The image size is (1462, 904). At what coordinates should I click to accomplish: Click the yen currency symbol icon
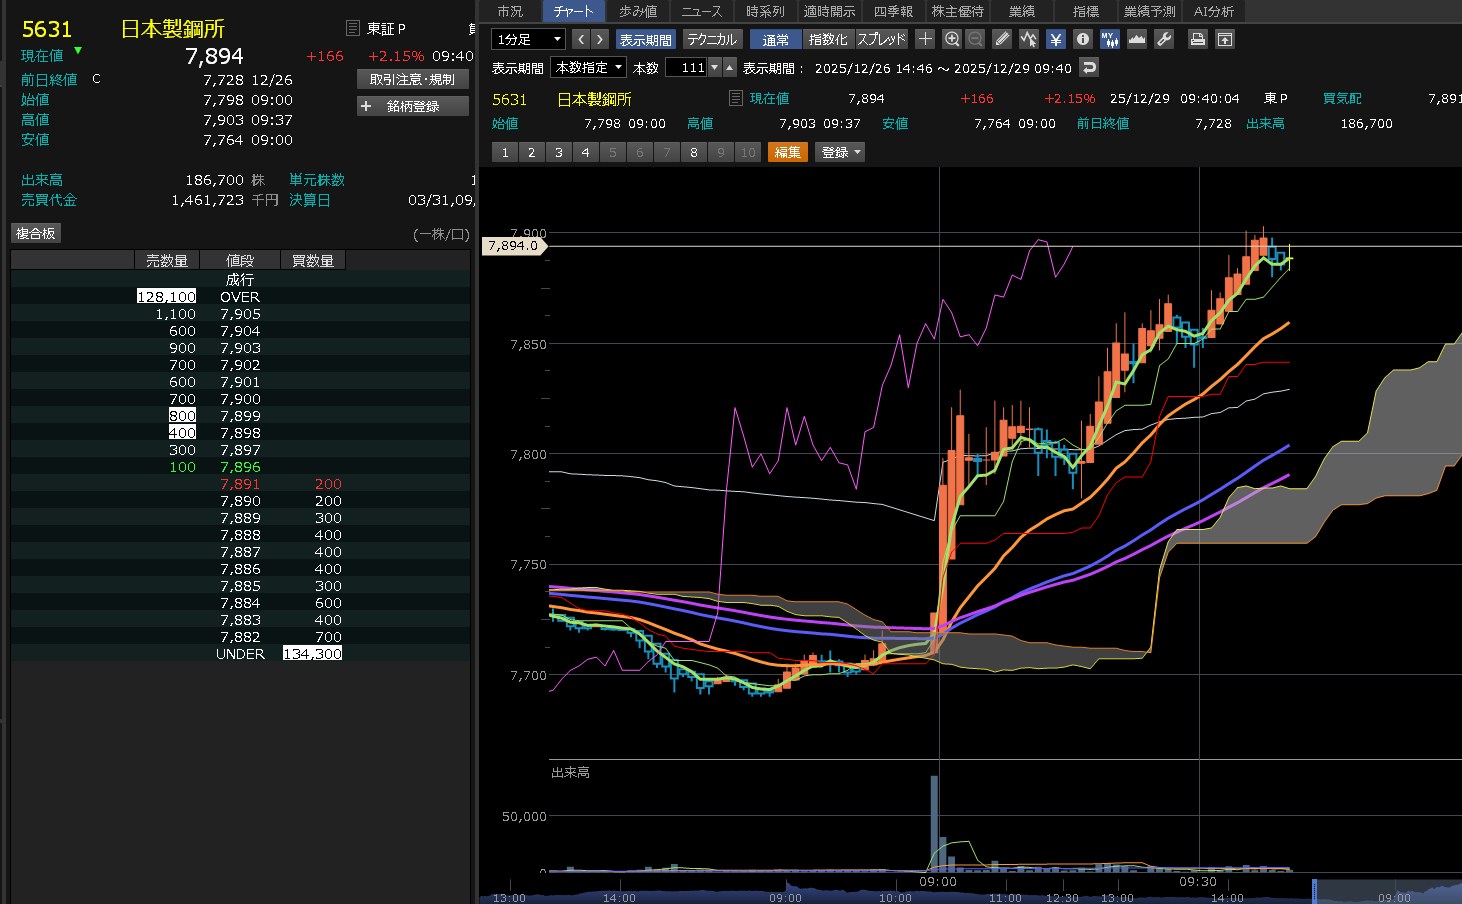tap(1055, 39)
